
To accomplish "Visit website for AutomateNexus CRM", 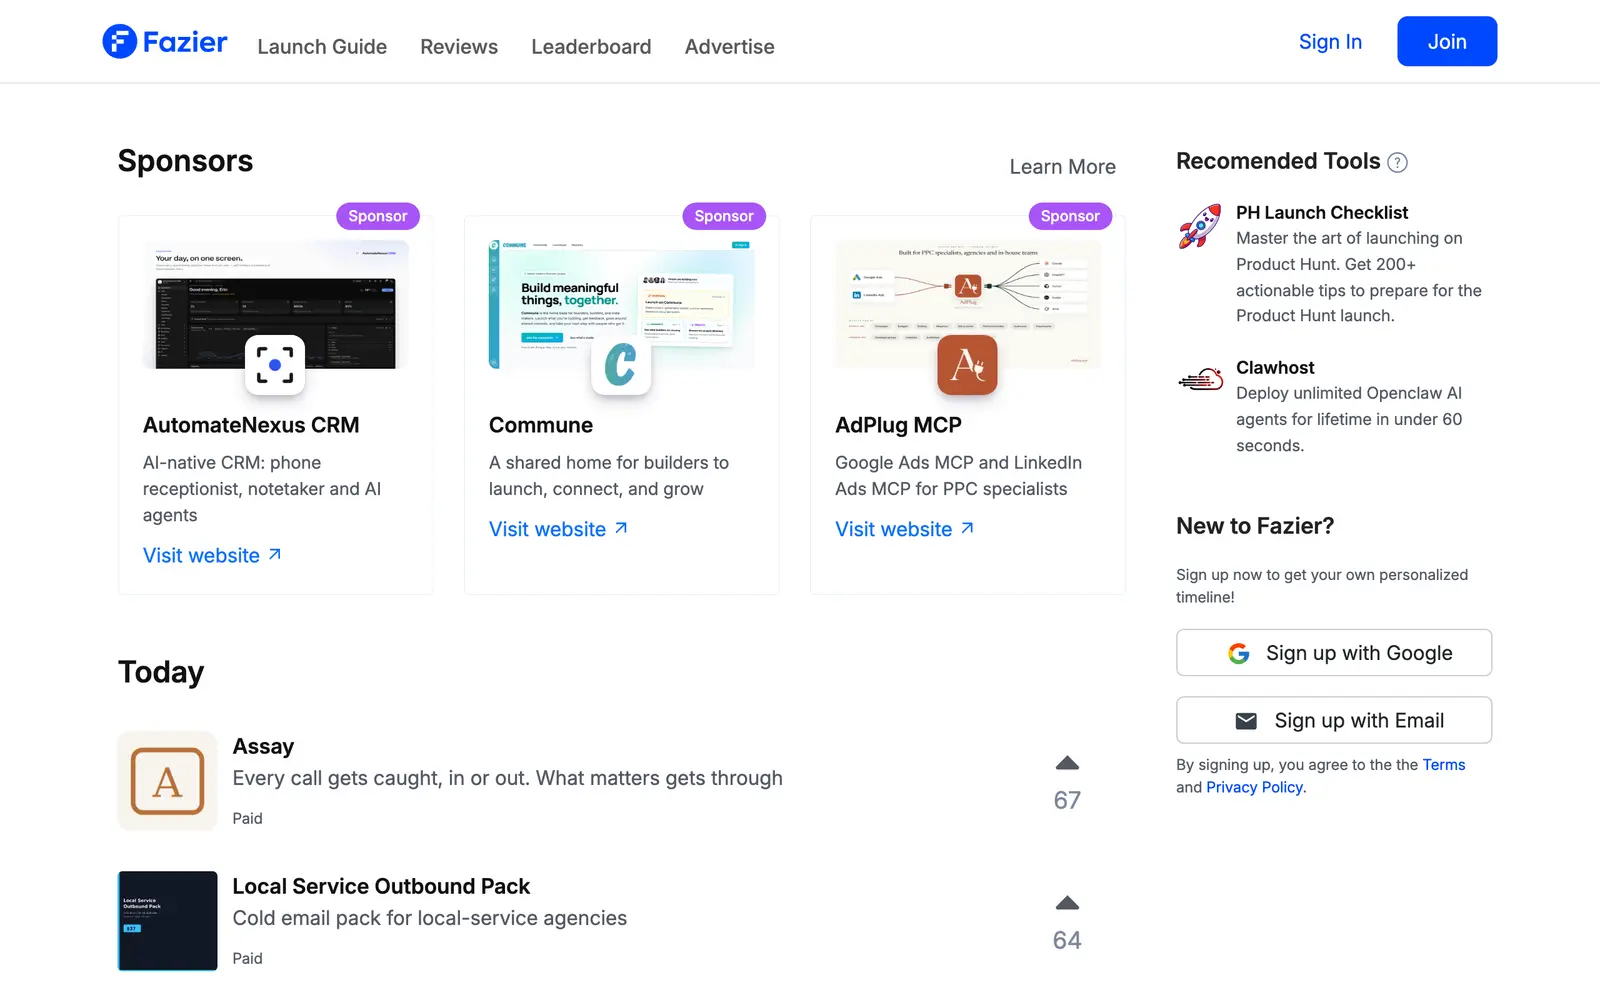I will coord(212,555).
